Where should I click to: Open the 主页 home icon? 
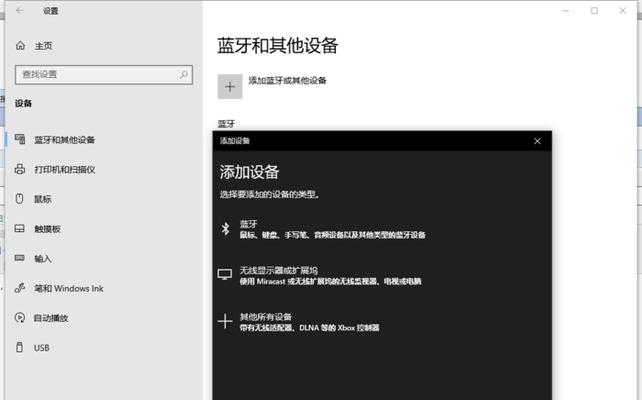pos(20,46)
